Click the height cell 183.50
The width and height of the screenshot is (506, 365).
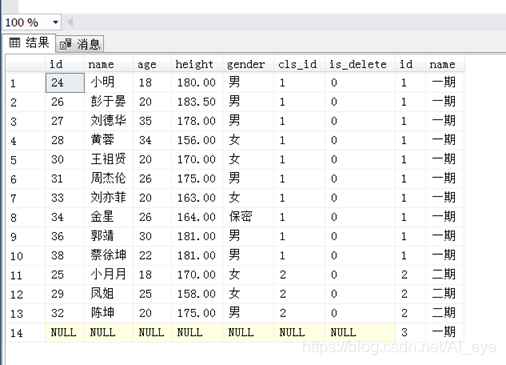(197, 102)
